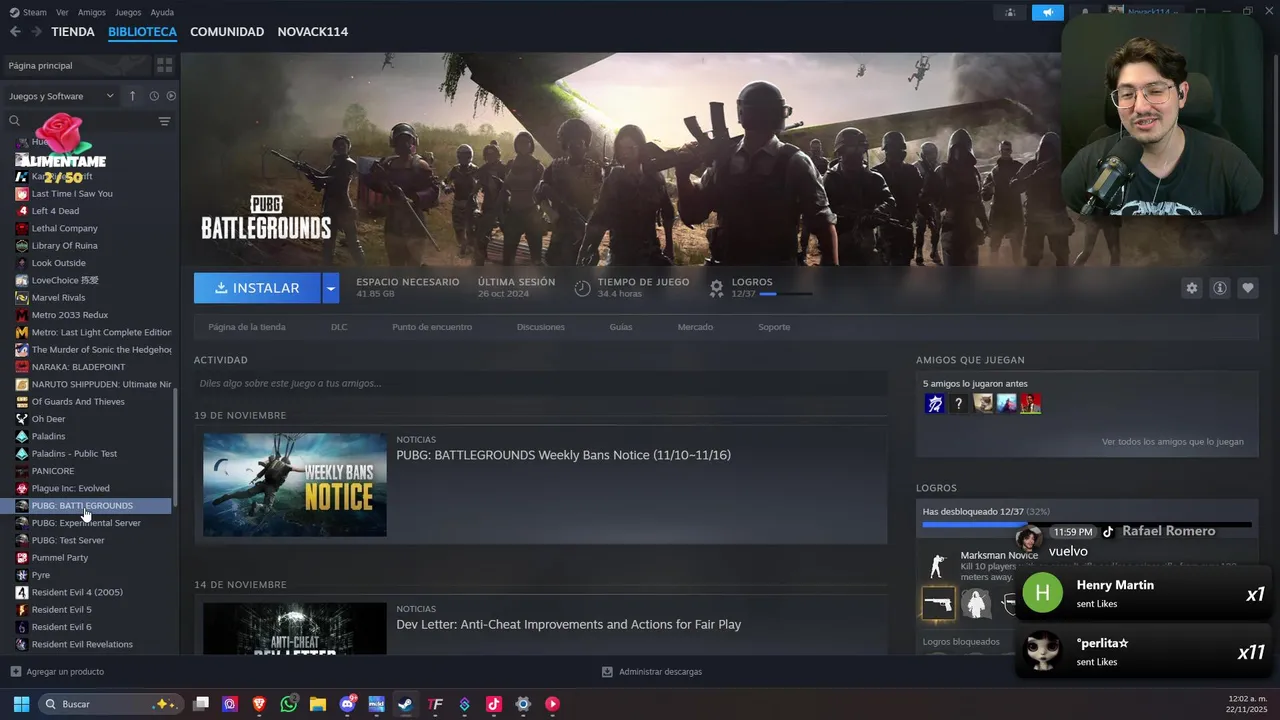This screenshot has width=1280, height=720.
Task: Show PUBG game info icon
Action: (1220, 288)
